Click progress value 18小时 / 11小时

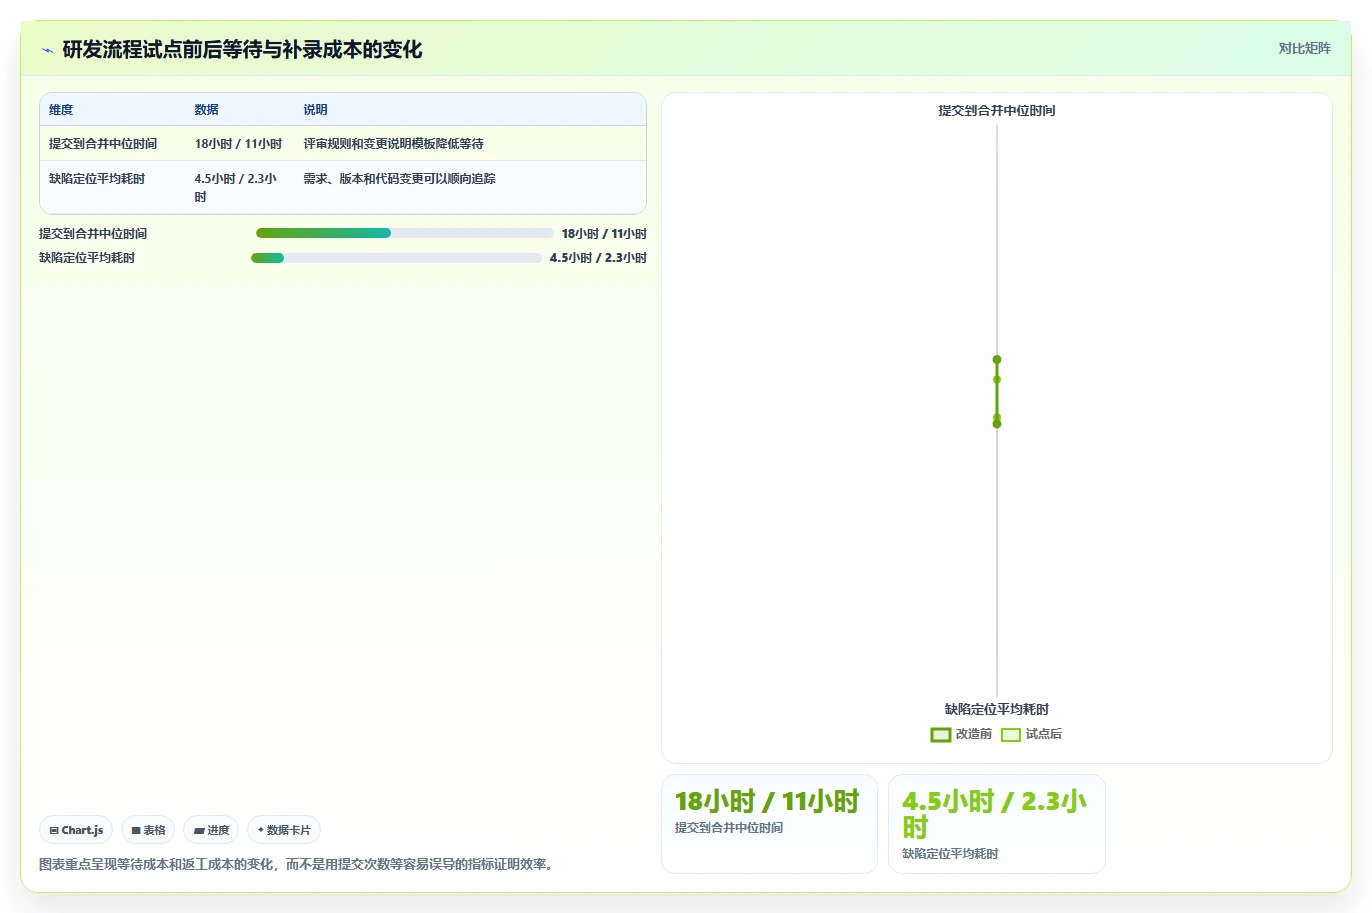click(604, 234)
